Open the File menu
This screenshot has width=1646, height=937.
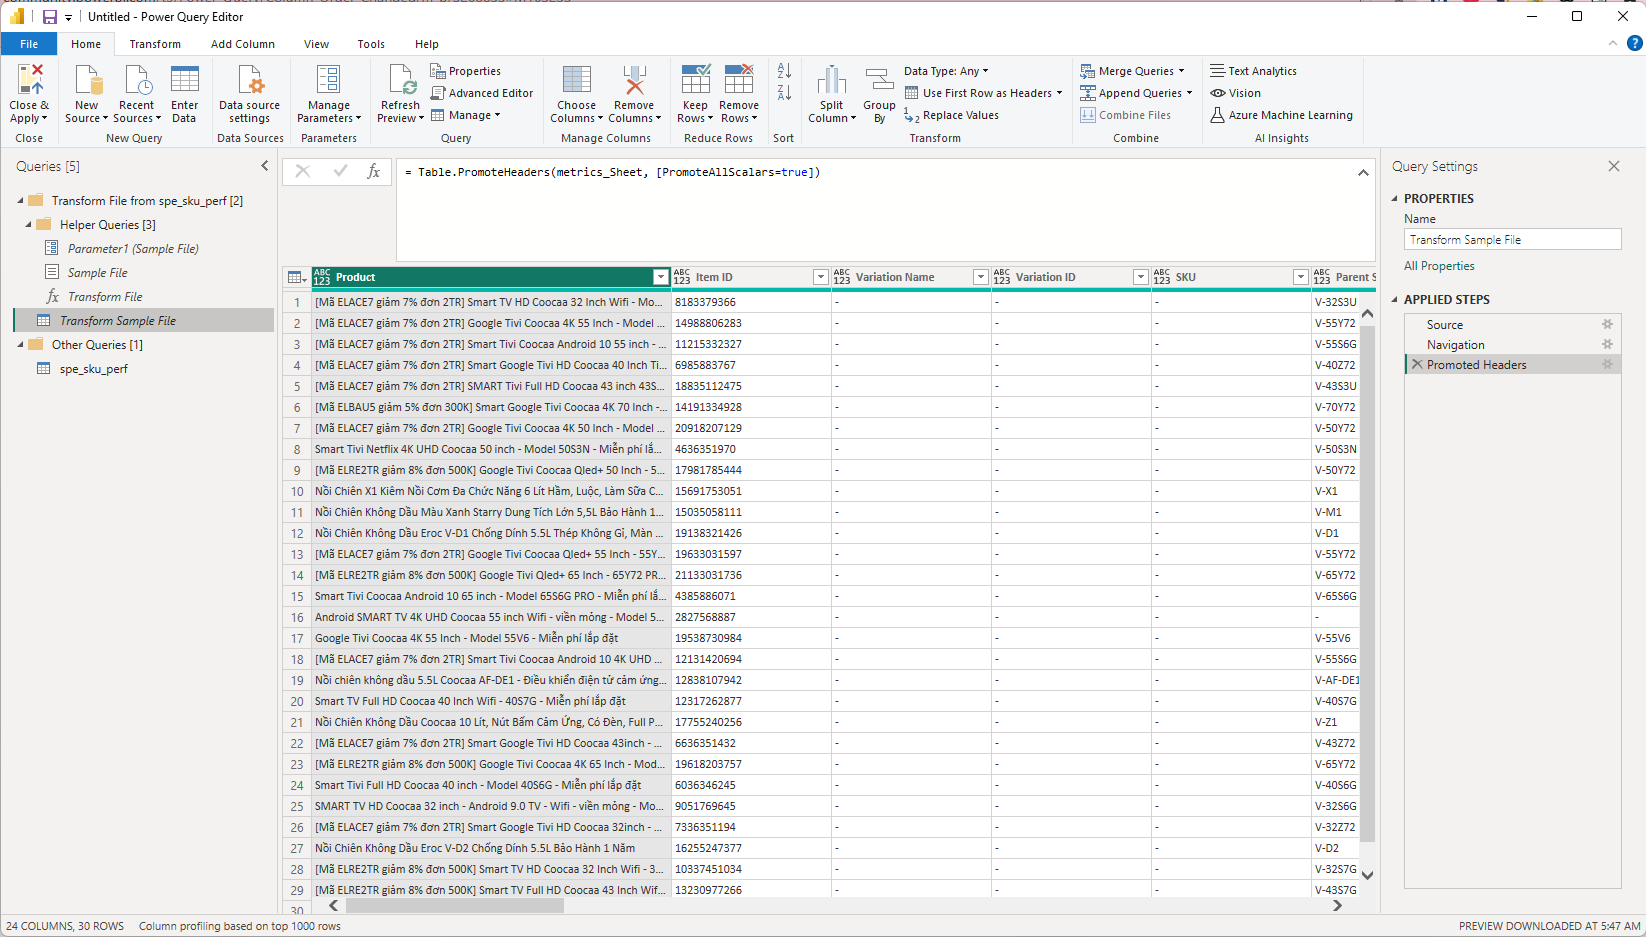point(29,44)
